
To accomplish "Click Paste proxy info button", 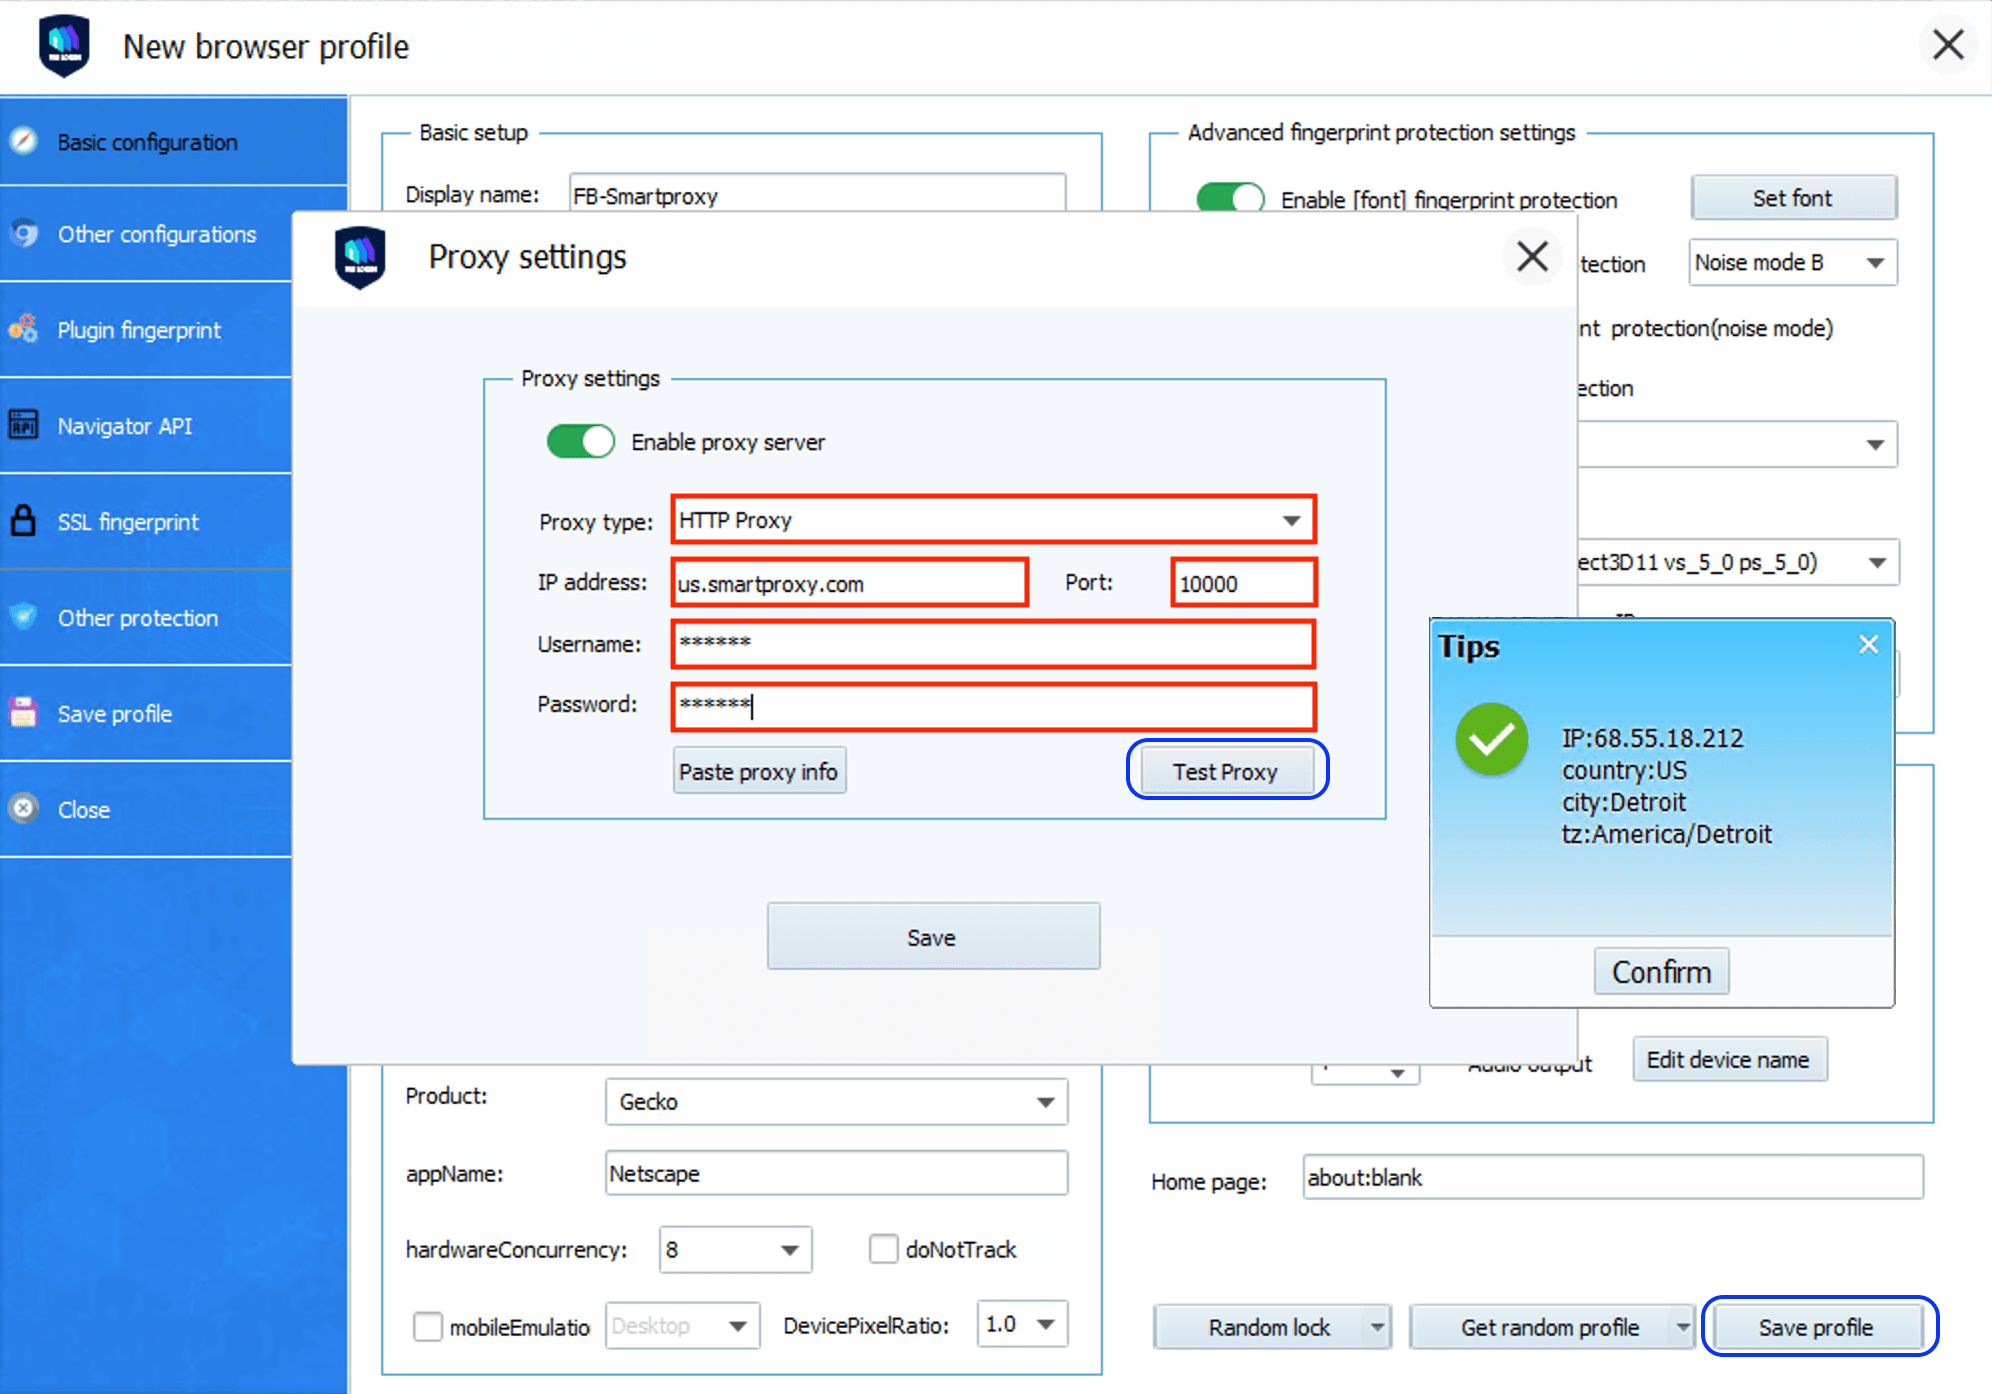I will click(x=758, y=771).
